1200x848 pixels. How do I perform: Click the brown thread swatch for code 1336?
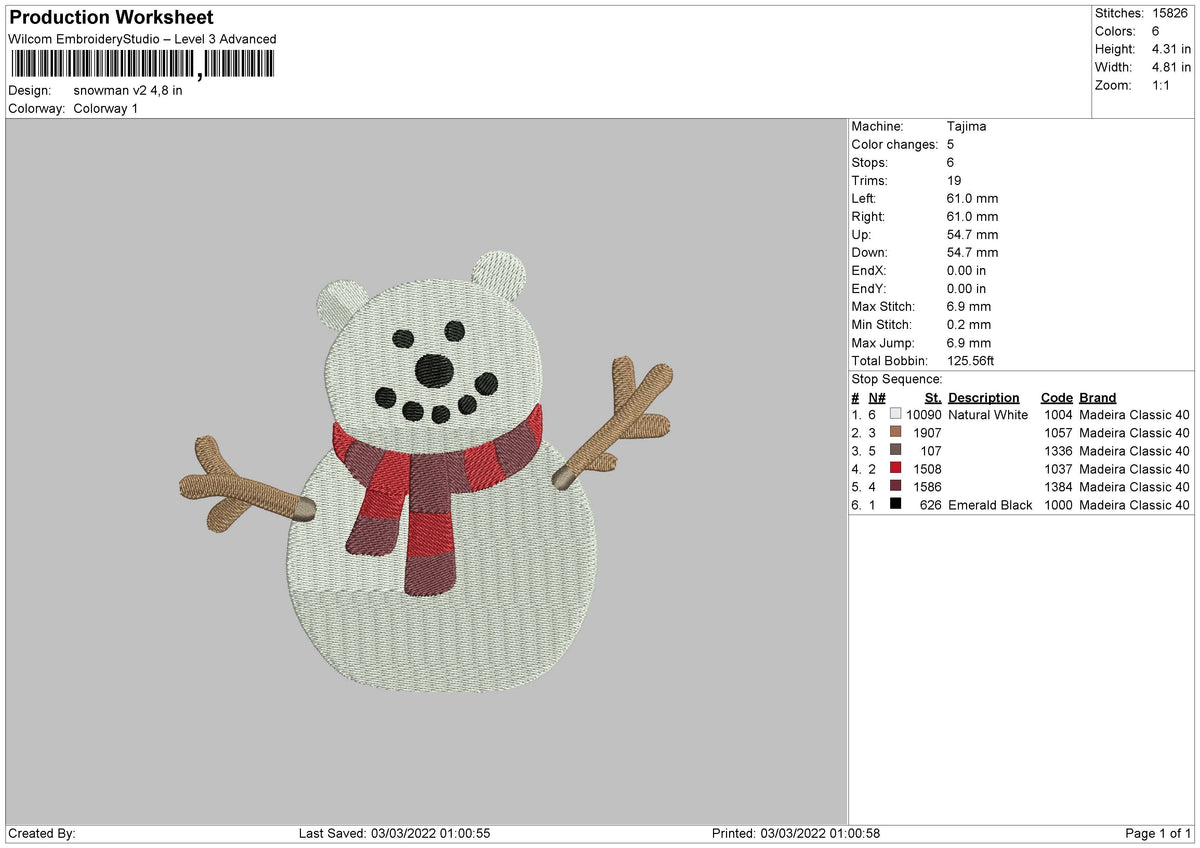[896, 451]
